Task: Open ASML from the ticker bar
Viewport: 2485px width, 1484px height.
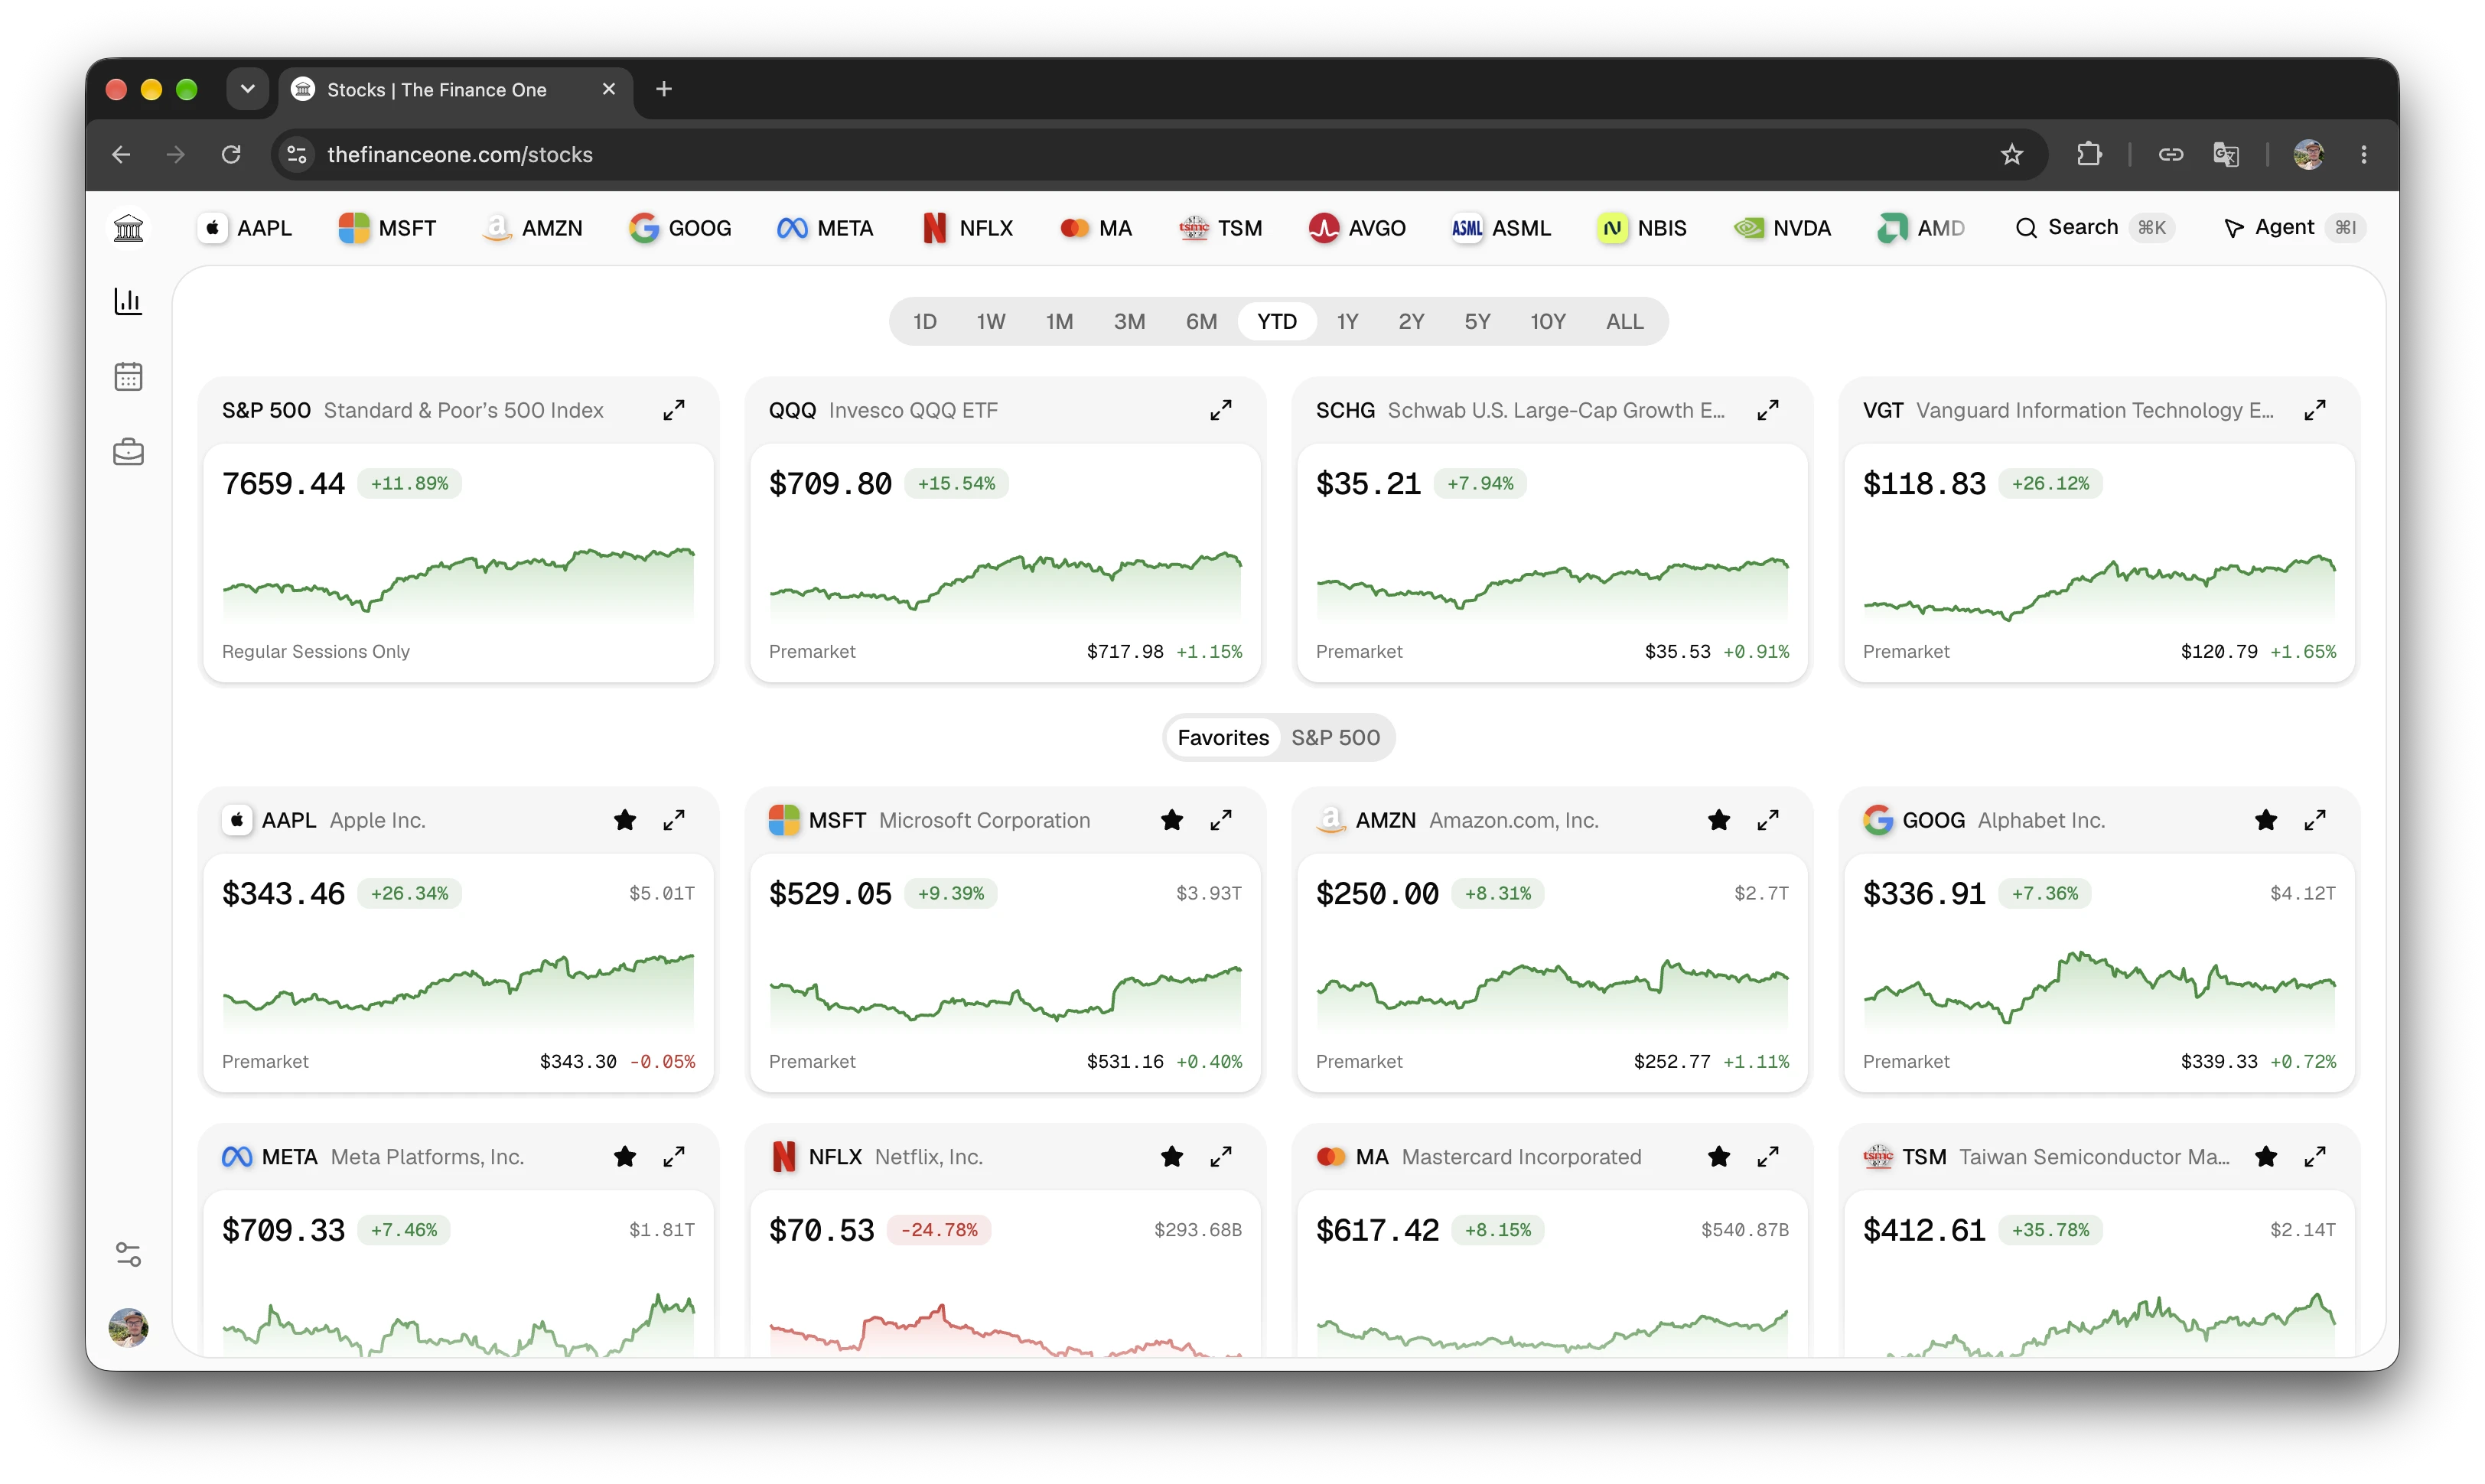Action: click(x=1501, y=228)
